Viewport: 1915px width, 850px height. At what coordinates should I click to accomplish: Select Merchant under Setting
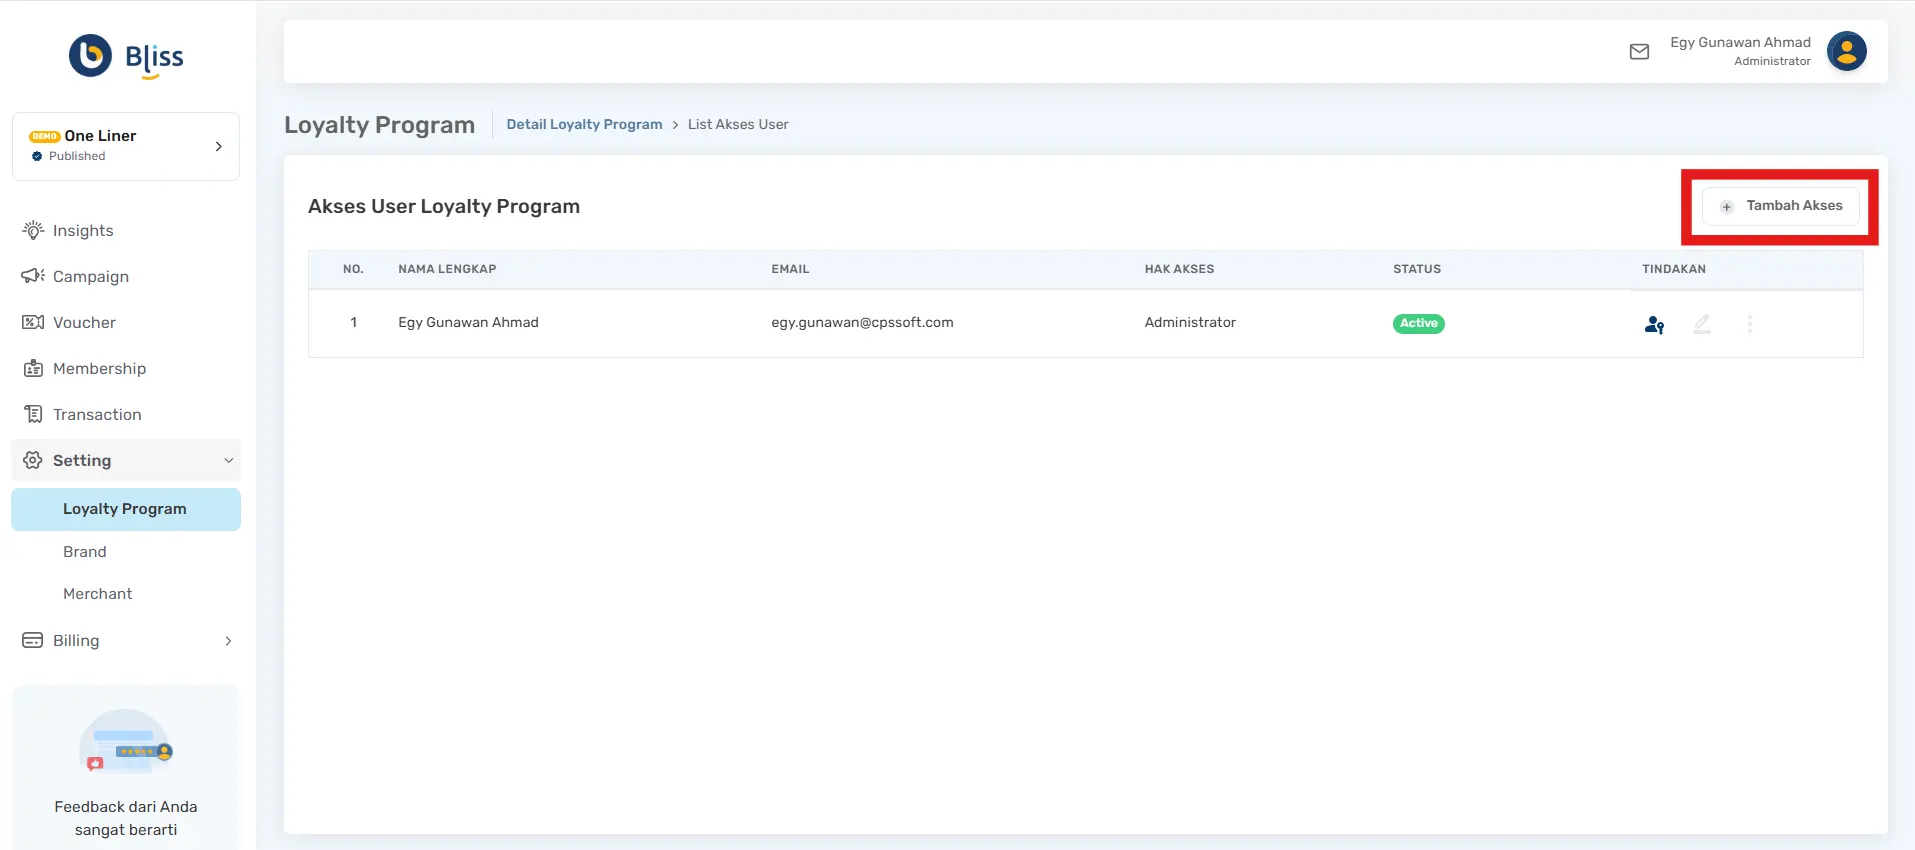click(98, 594)
